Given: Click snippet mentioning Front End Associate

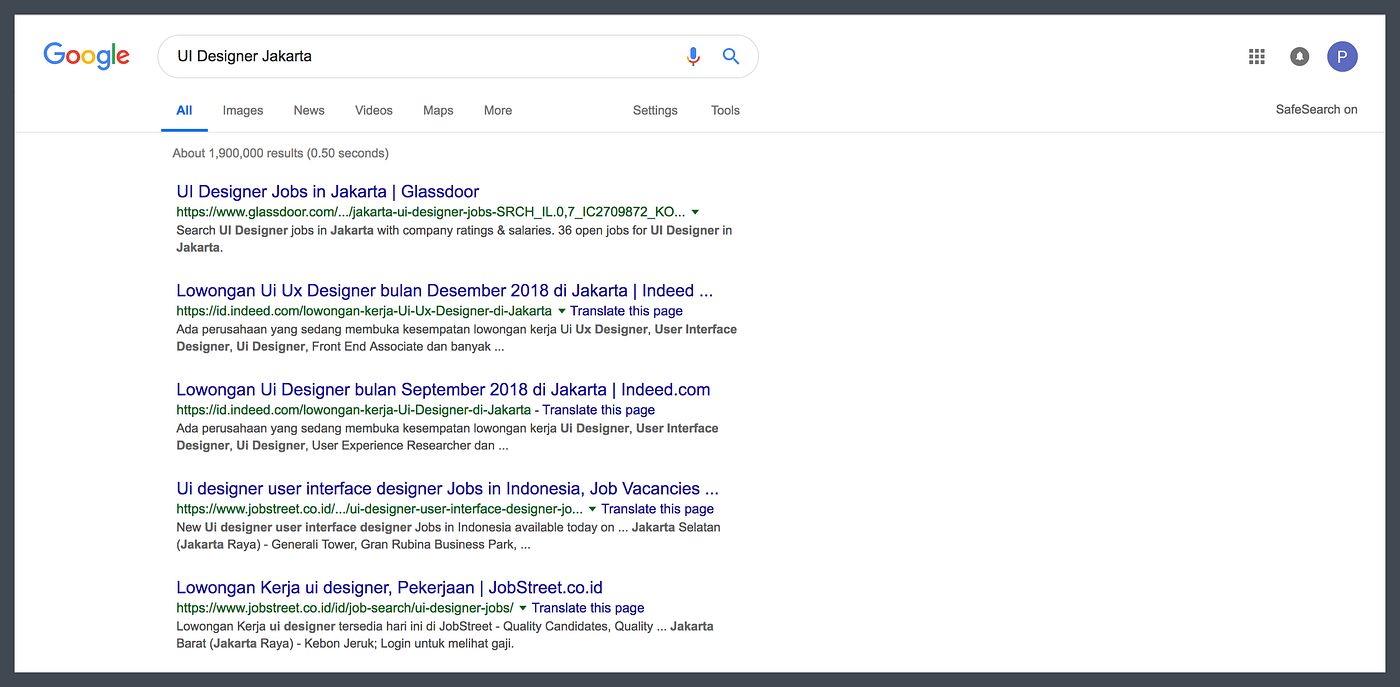Looking at the screenshot, I should tap(456, 338).
